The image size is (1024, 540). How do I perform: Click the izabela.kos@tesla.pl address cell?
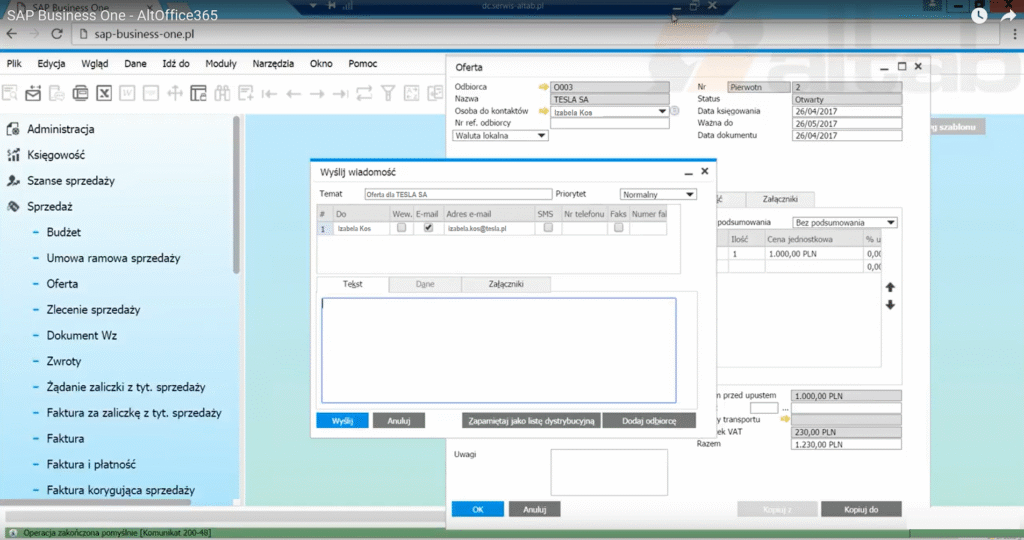point(488,229)
